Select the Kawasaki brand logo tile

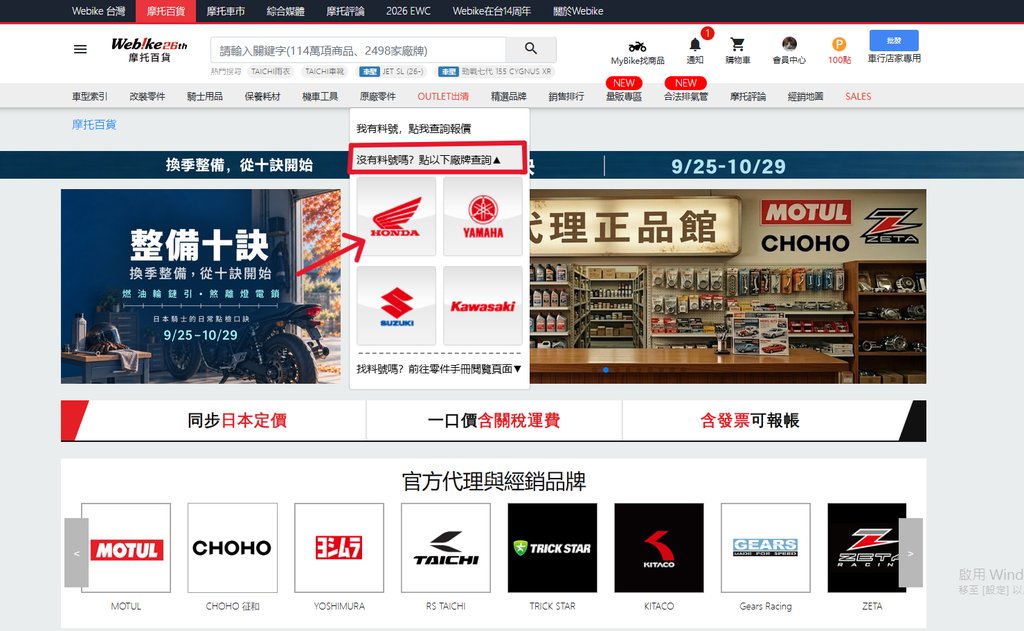click(483, 305)
